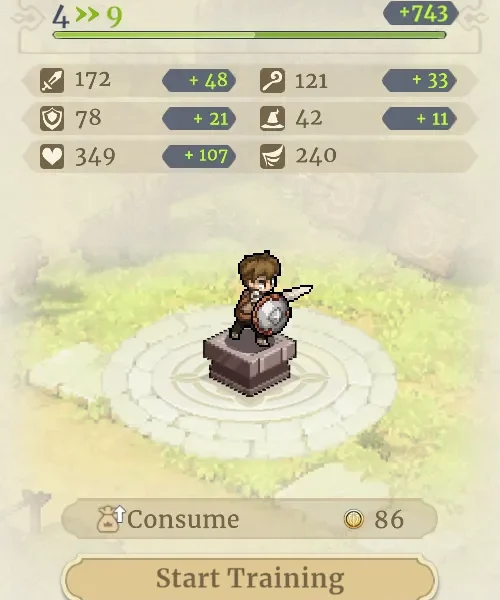Screen dimensions: 500x600
Task: Click the wizard hat magic defense icon
Action: (272, 118)
